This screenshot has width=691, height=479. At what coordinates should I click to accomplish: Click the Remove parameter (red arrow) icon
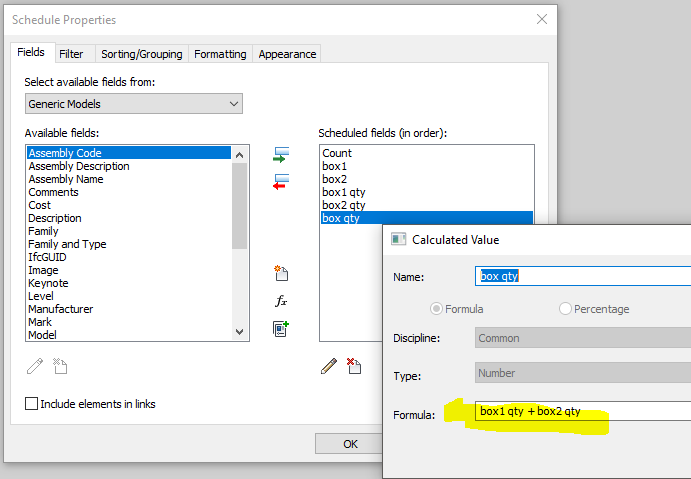[x=281, y=182]
